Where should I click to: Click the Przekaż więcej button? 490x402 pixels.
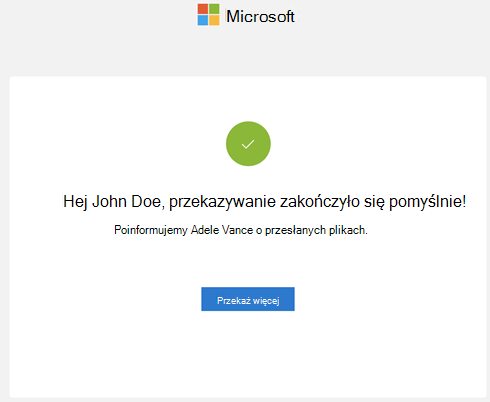(248, 299)
